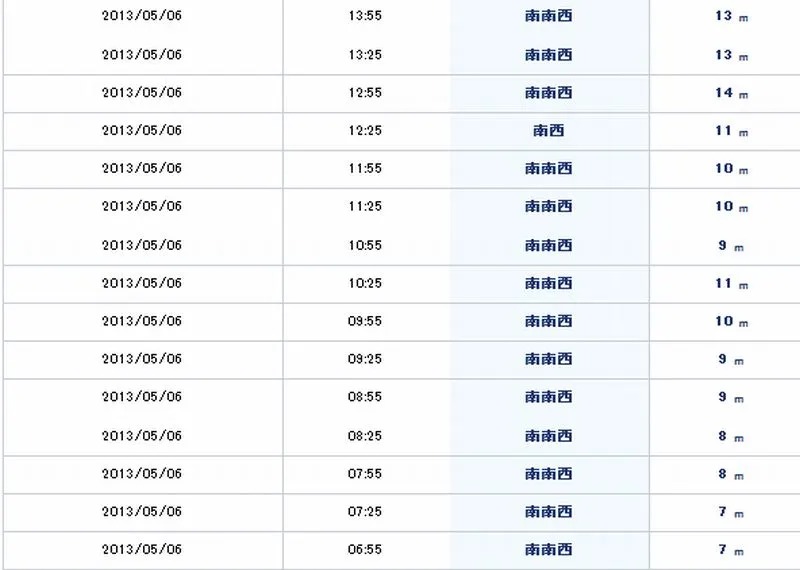Viewport: 800px width, 570px height.
Task: Click the 06:55 time entry
Action: [x=366, y=550]
